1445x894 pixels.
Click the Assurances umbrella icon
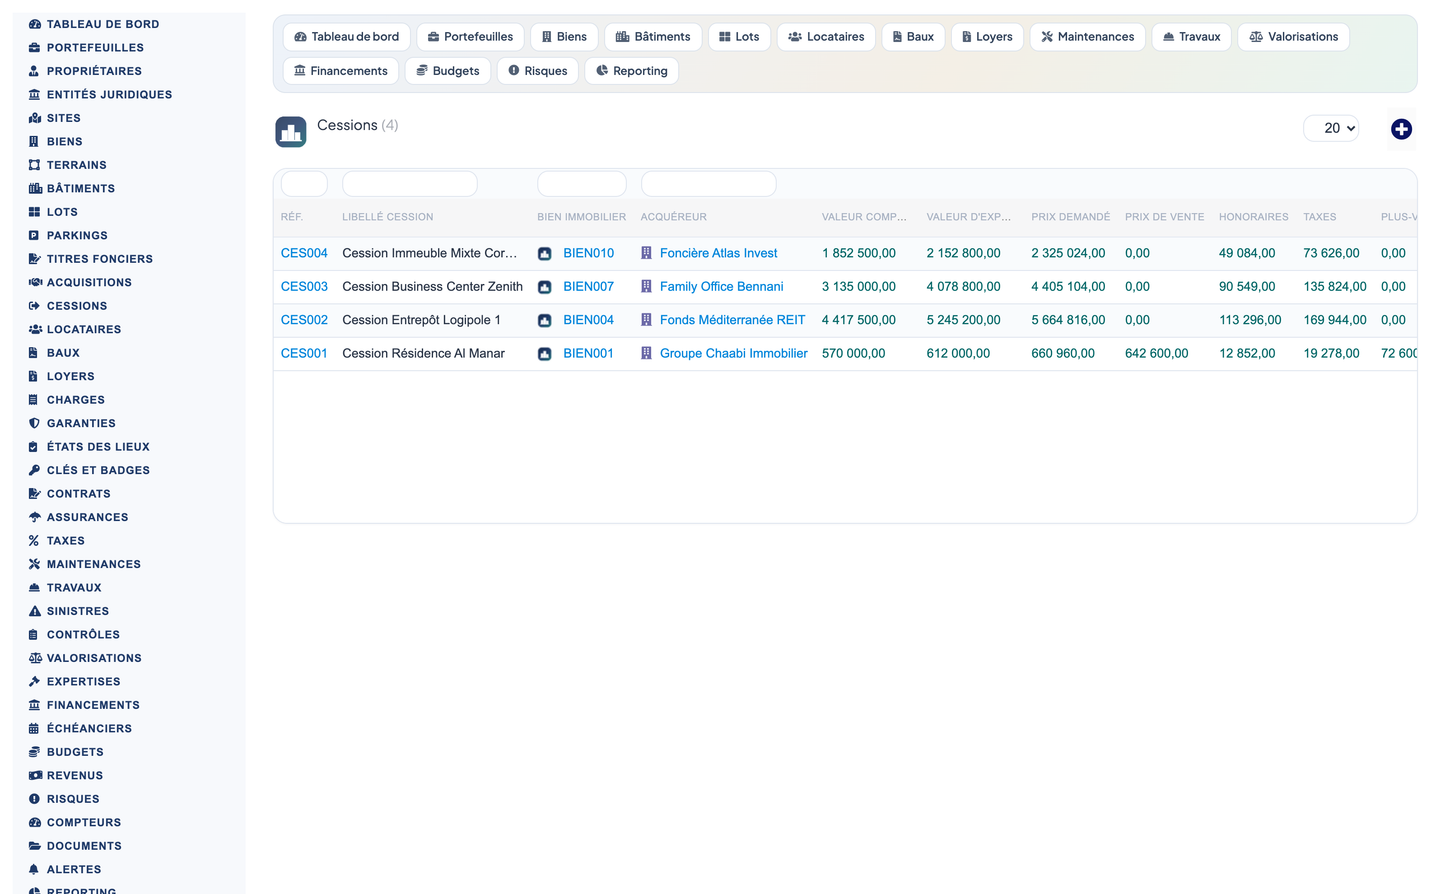click(x=34, y=518)
